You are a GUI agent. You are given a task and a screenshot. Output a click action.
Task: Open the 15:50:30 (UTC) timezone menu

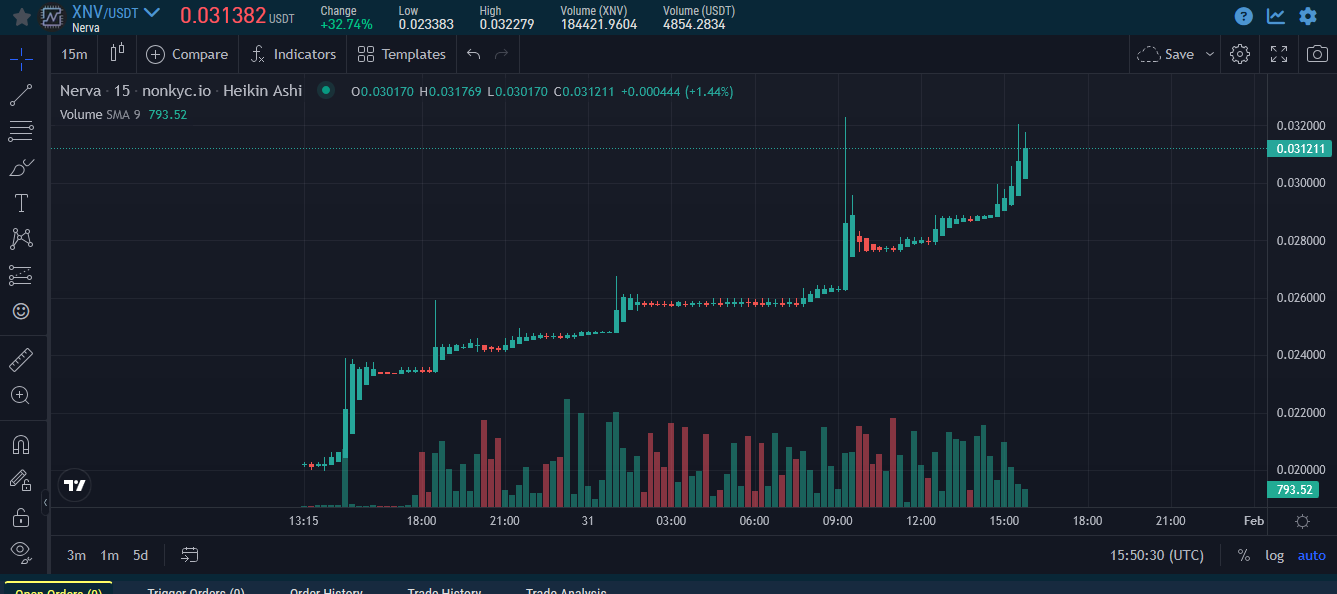click(x=1157, y=555)
